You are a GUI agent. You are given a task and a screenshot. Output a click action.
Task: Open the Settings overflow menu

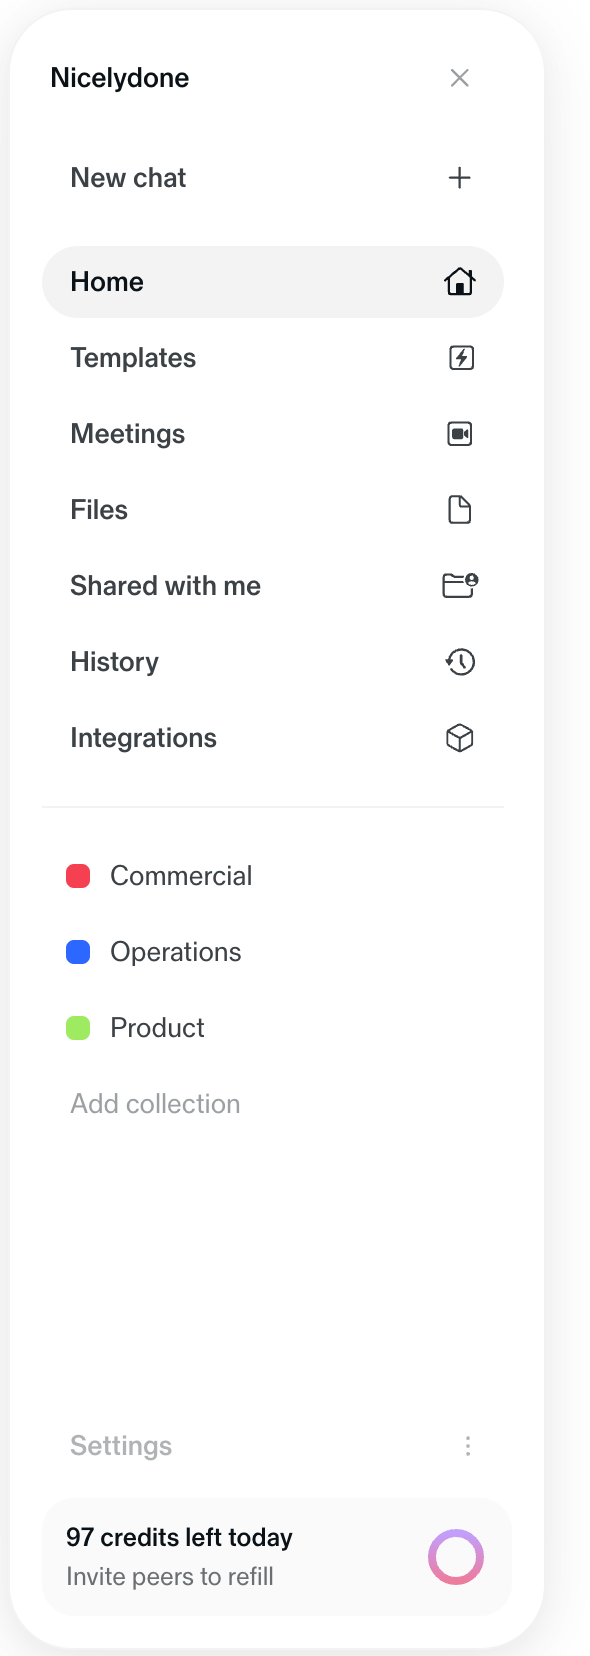pyautogui.click(x=467, y=1445)
